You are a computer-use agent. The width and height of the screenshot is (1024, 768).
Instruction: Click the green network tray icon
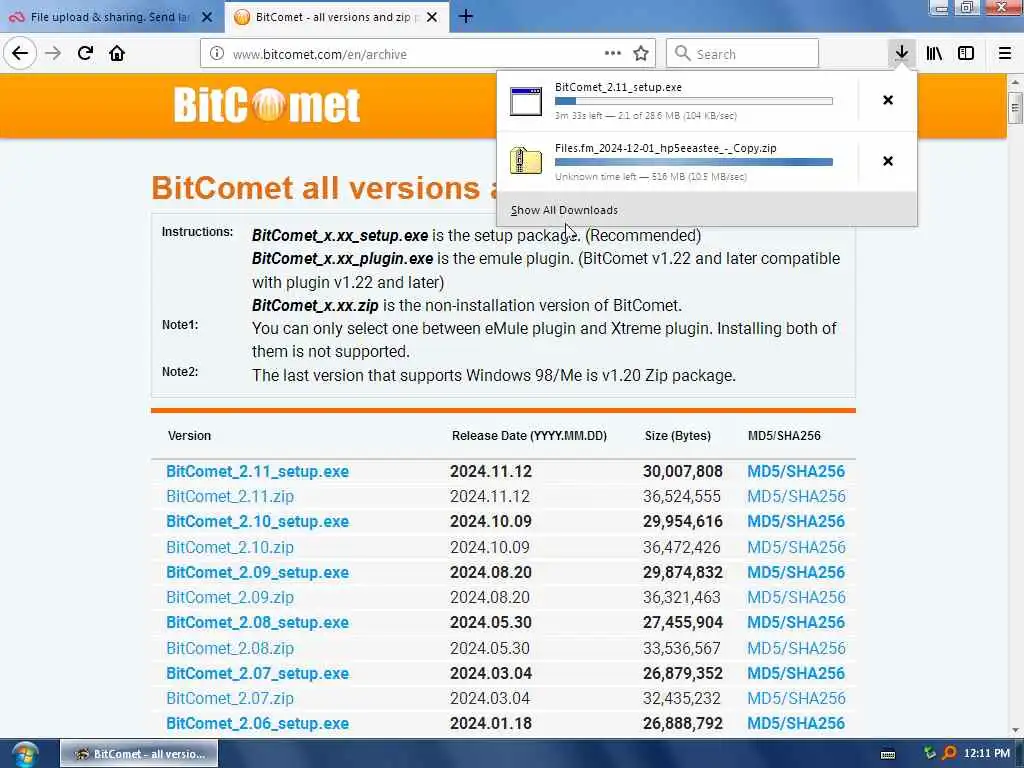pyautogui.click(x=929, y=754)
